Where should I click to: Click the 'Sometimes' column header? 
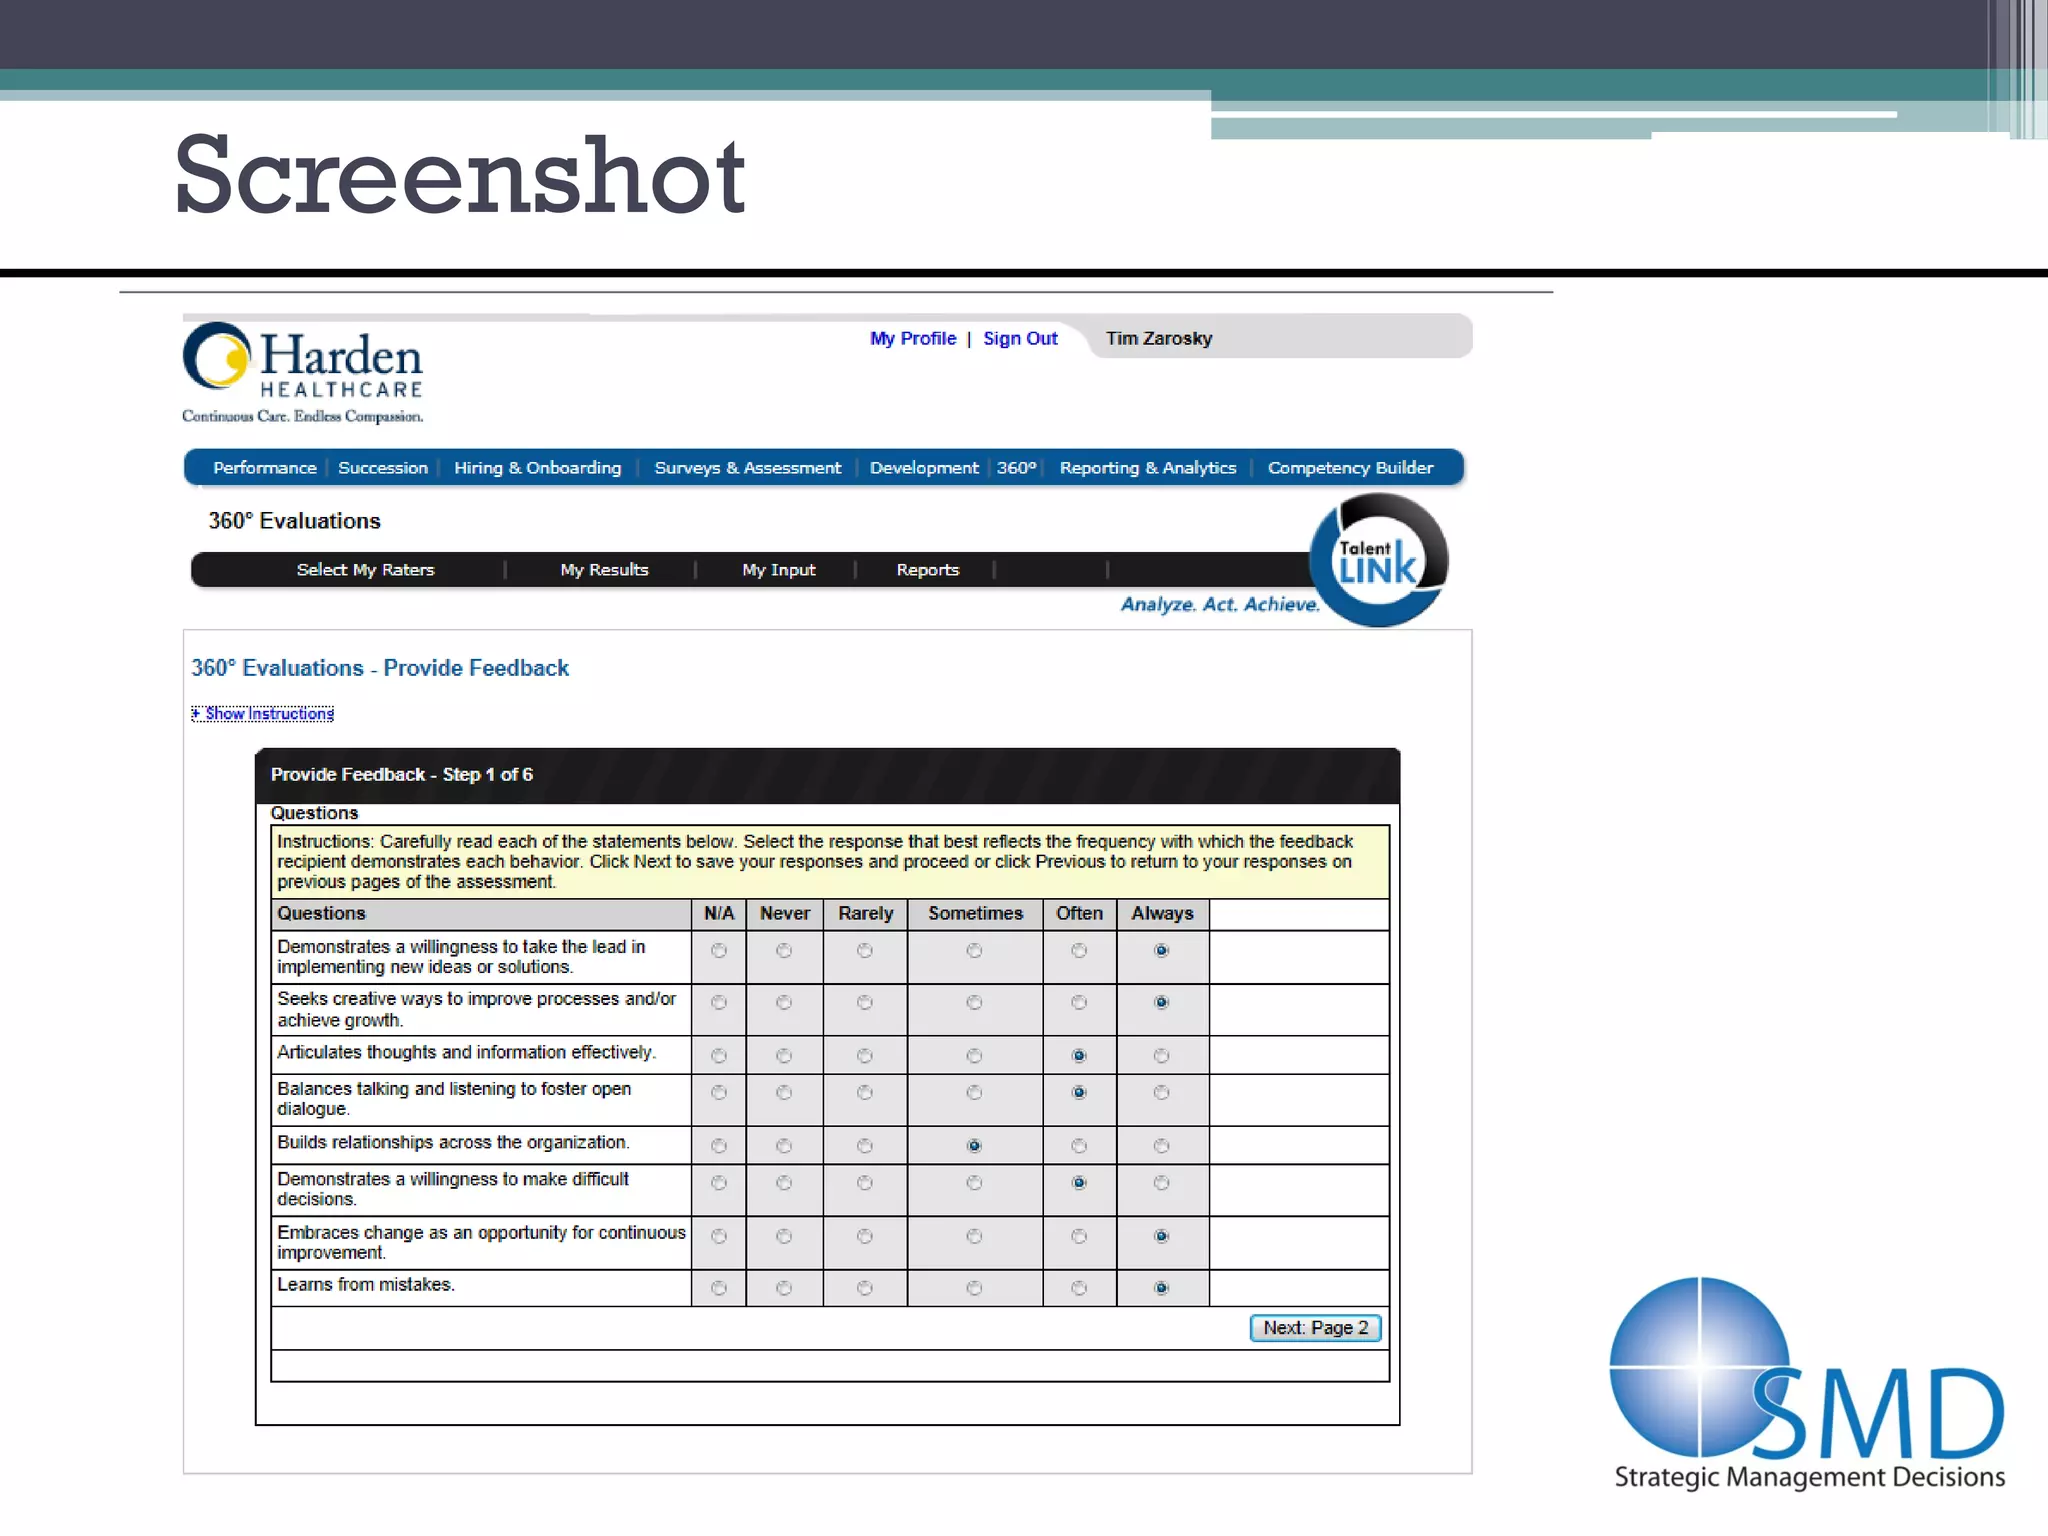[x=975, y=914]
